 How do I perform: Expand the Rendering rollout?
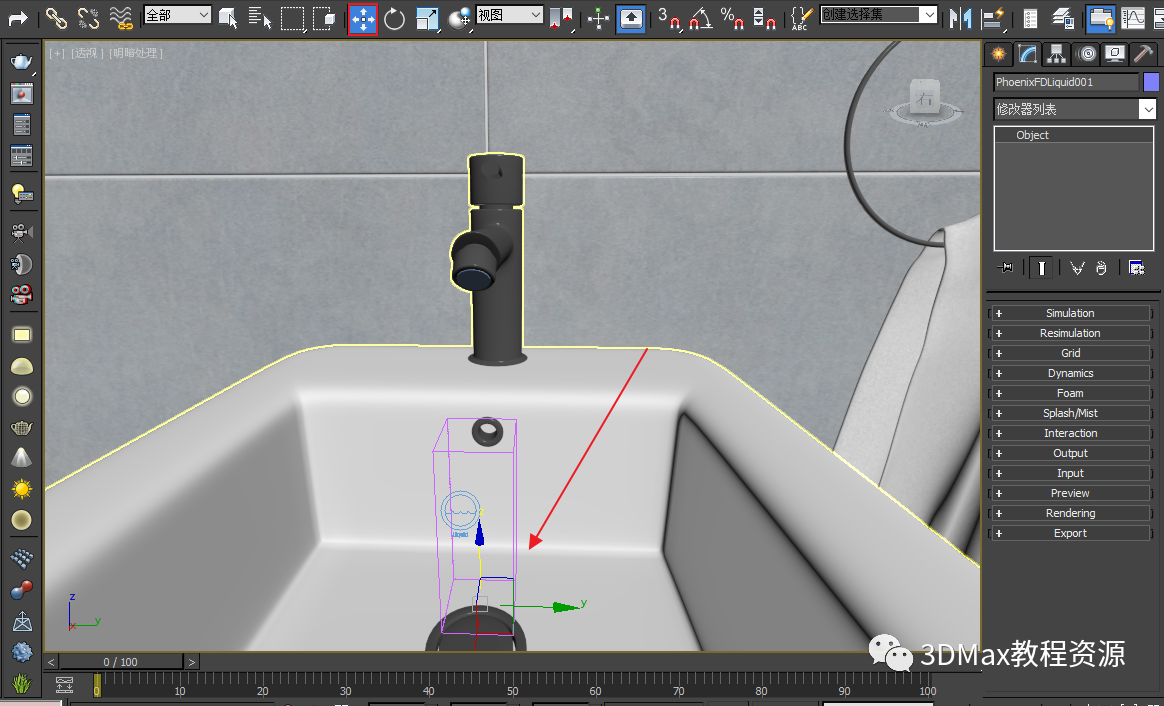pos(1070,513)
